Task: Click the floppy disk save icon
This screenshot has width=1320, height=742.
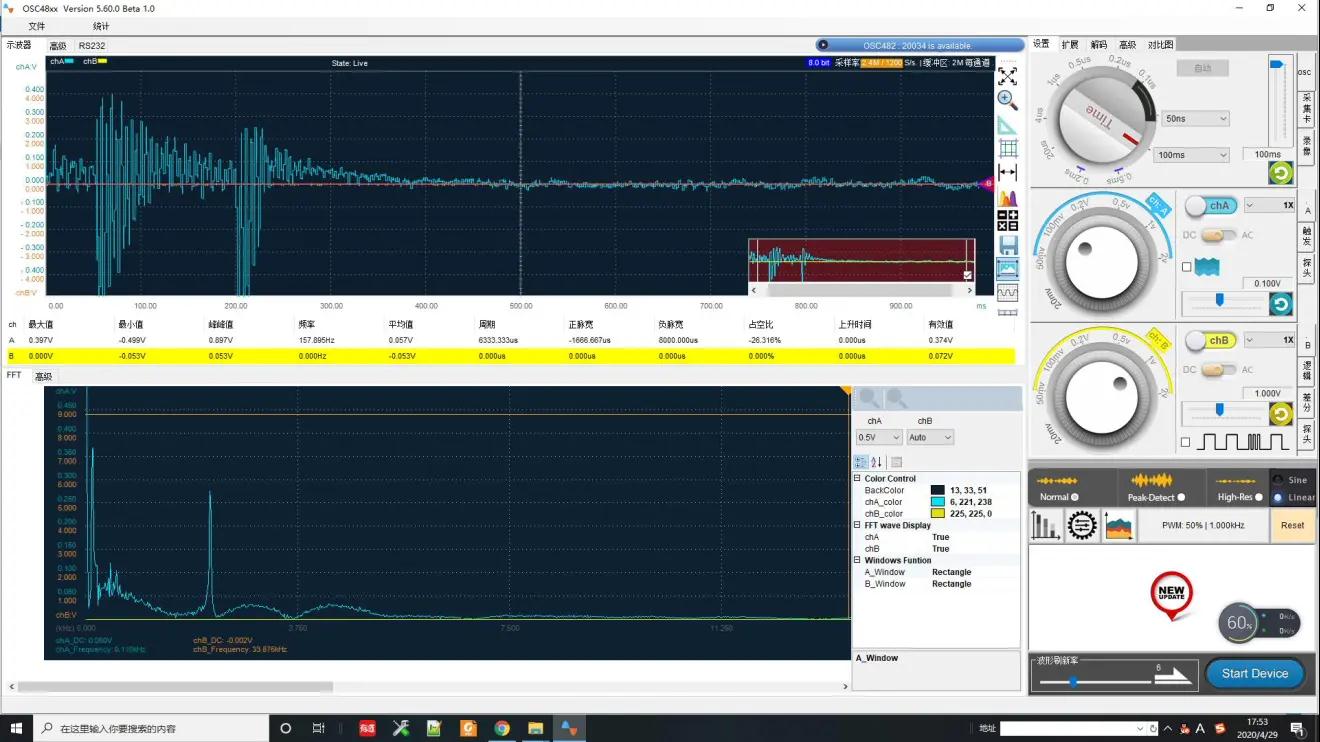Action: pyautogui.click(x=1007, y=245)
